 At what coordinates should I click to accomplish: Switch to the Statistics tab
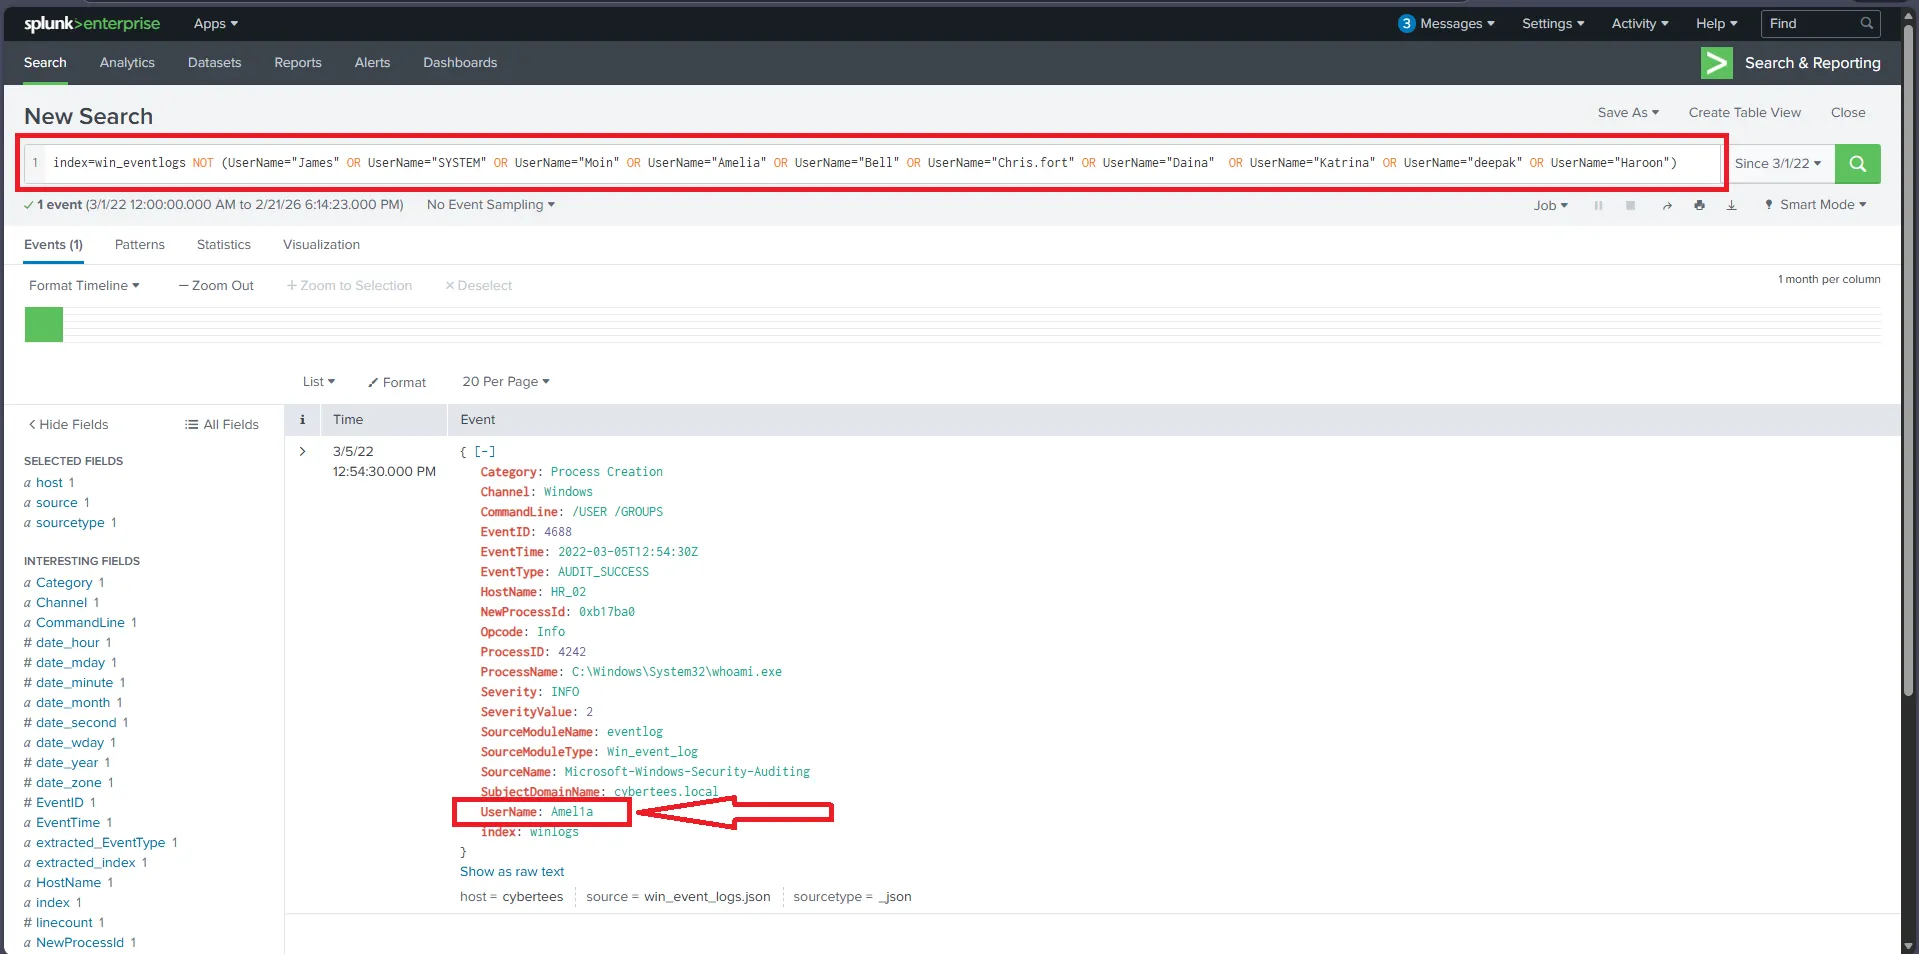point(222,244)
